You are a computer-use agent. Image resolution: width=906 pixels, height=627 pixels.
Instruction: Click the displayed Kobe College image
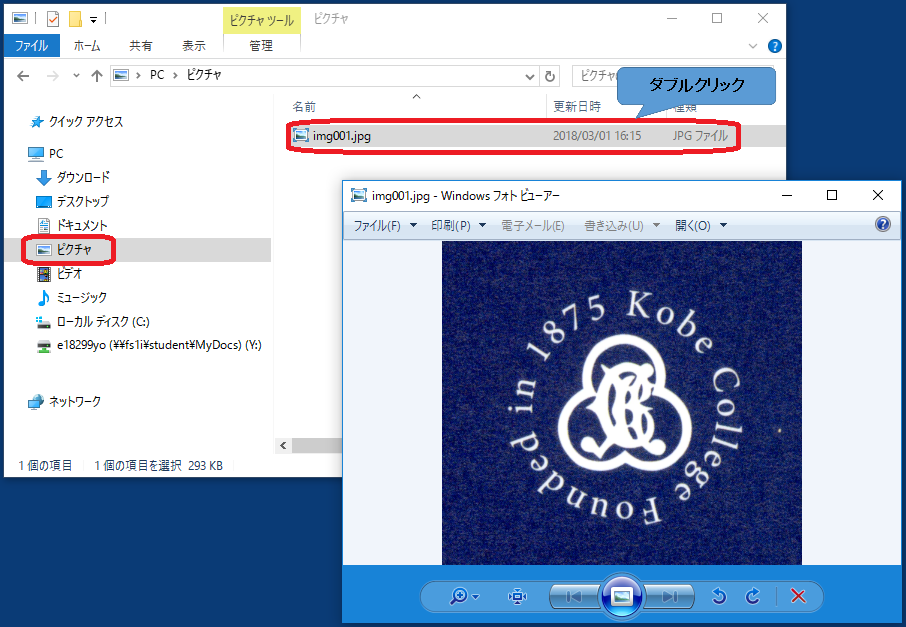coord(622,403)
